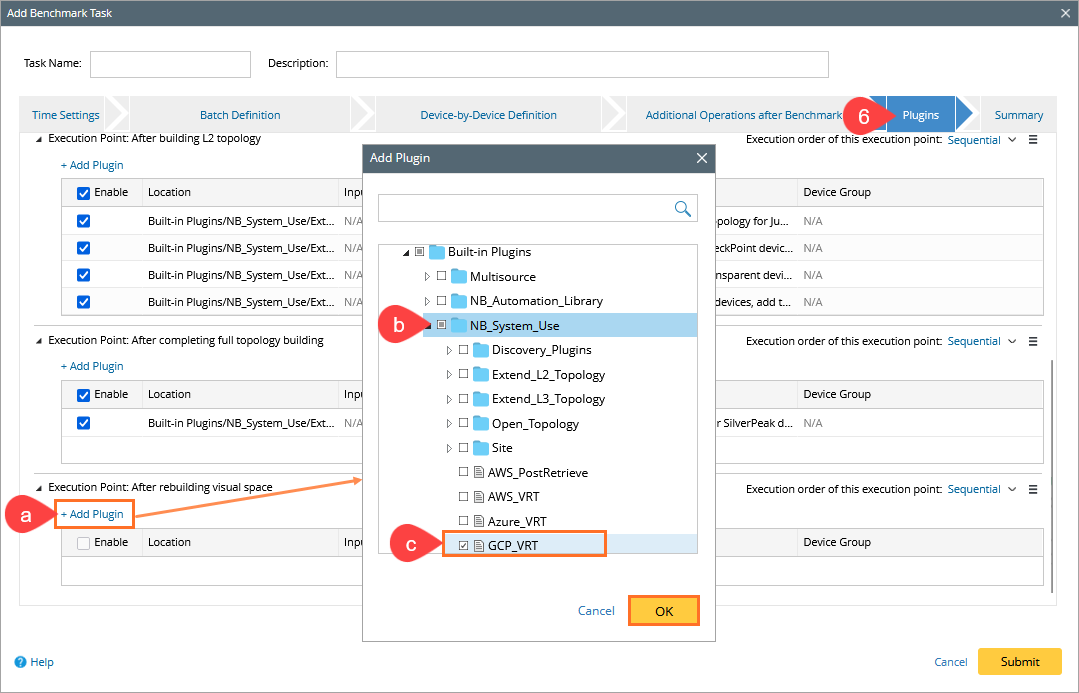
Task: Expand the NB_Automation_Library tree node
Action: (427, 301)
